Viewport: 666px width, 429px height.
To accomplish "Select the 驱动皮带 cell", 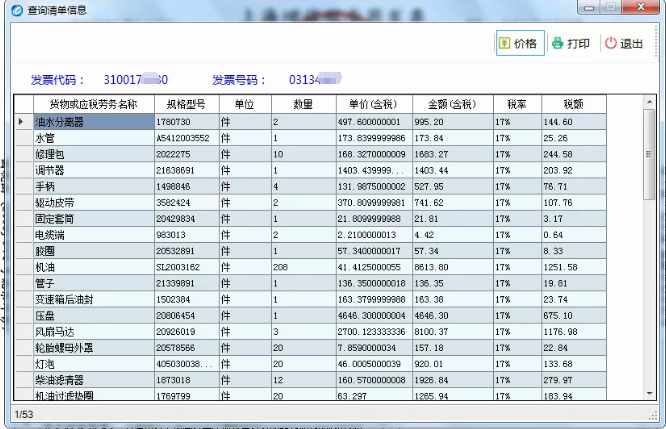I will [x=93, y=203].
